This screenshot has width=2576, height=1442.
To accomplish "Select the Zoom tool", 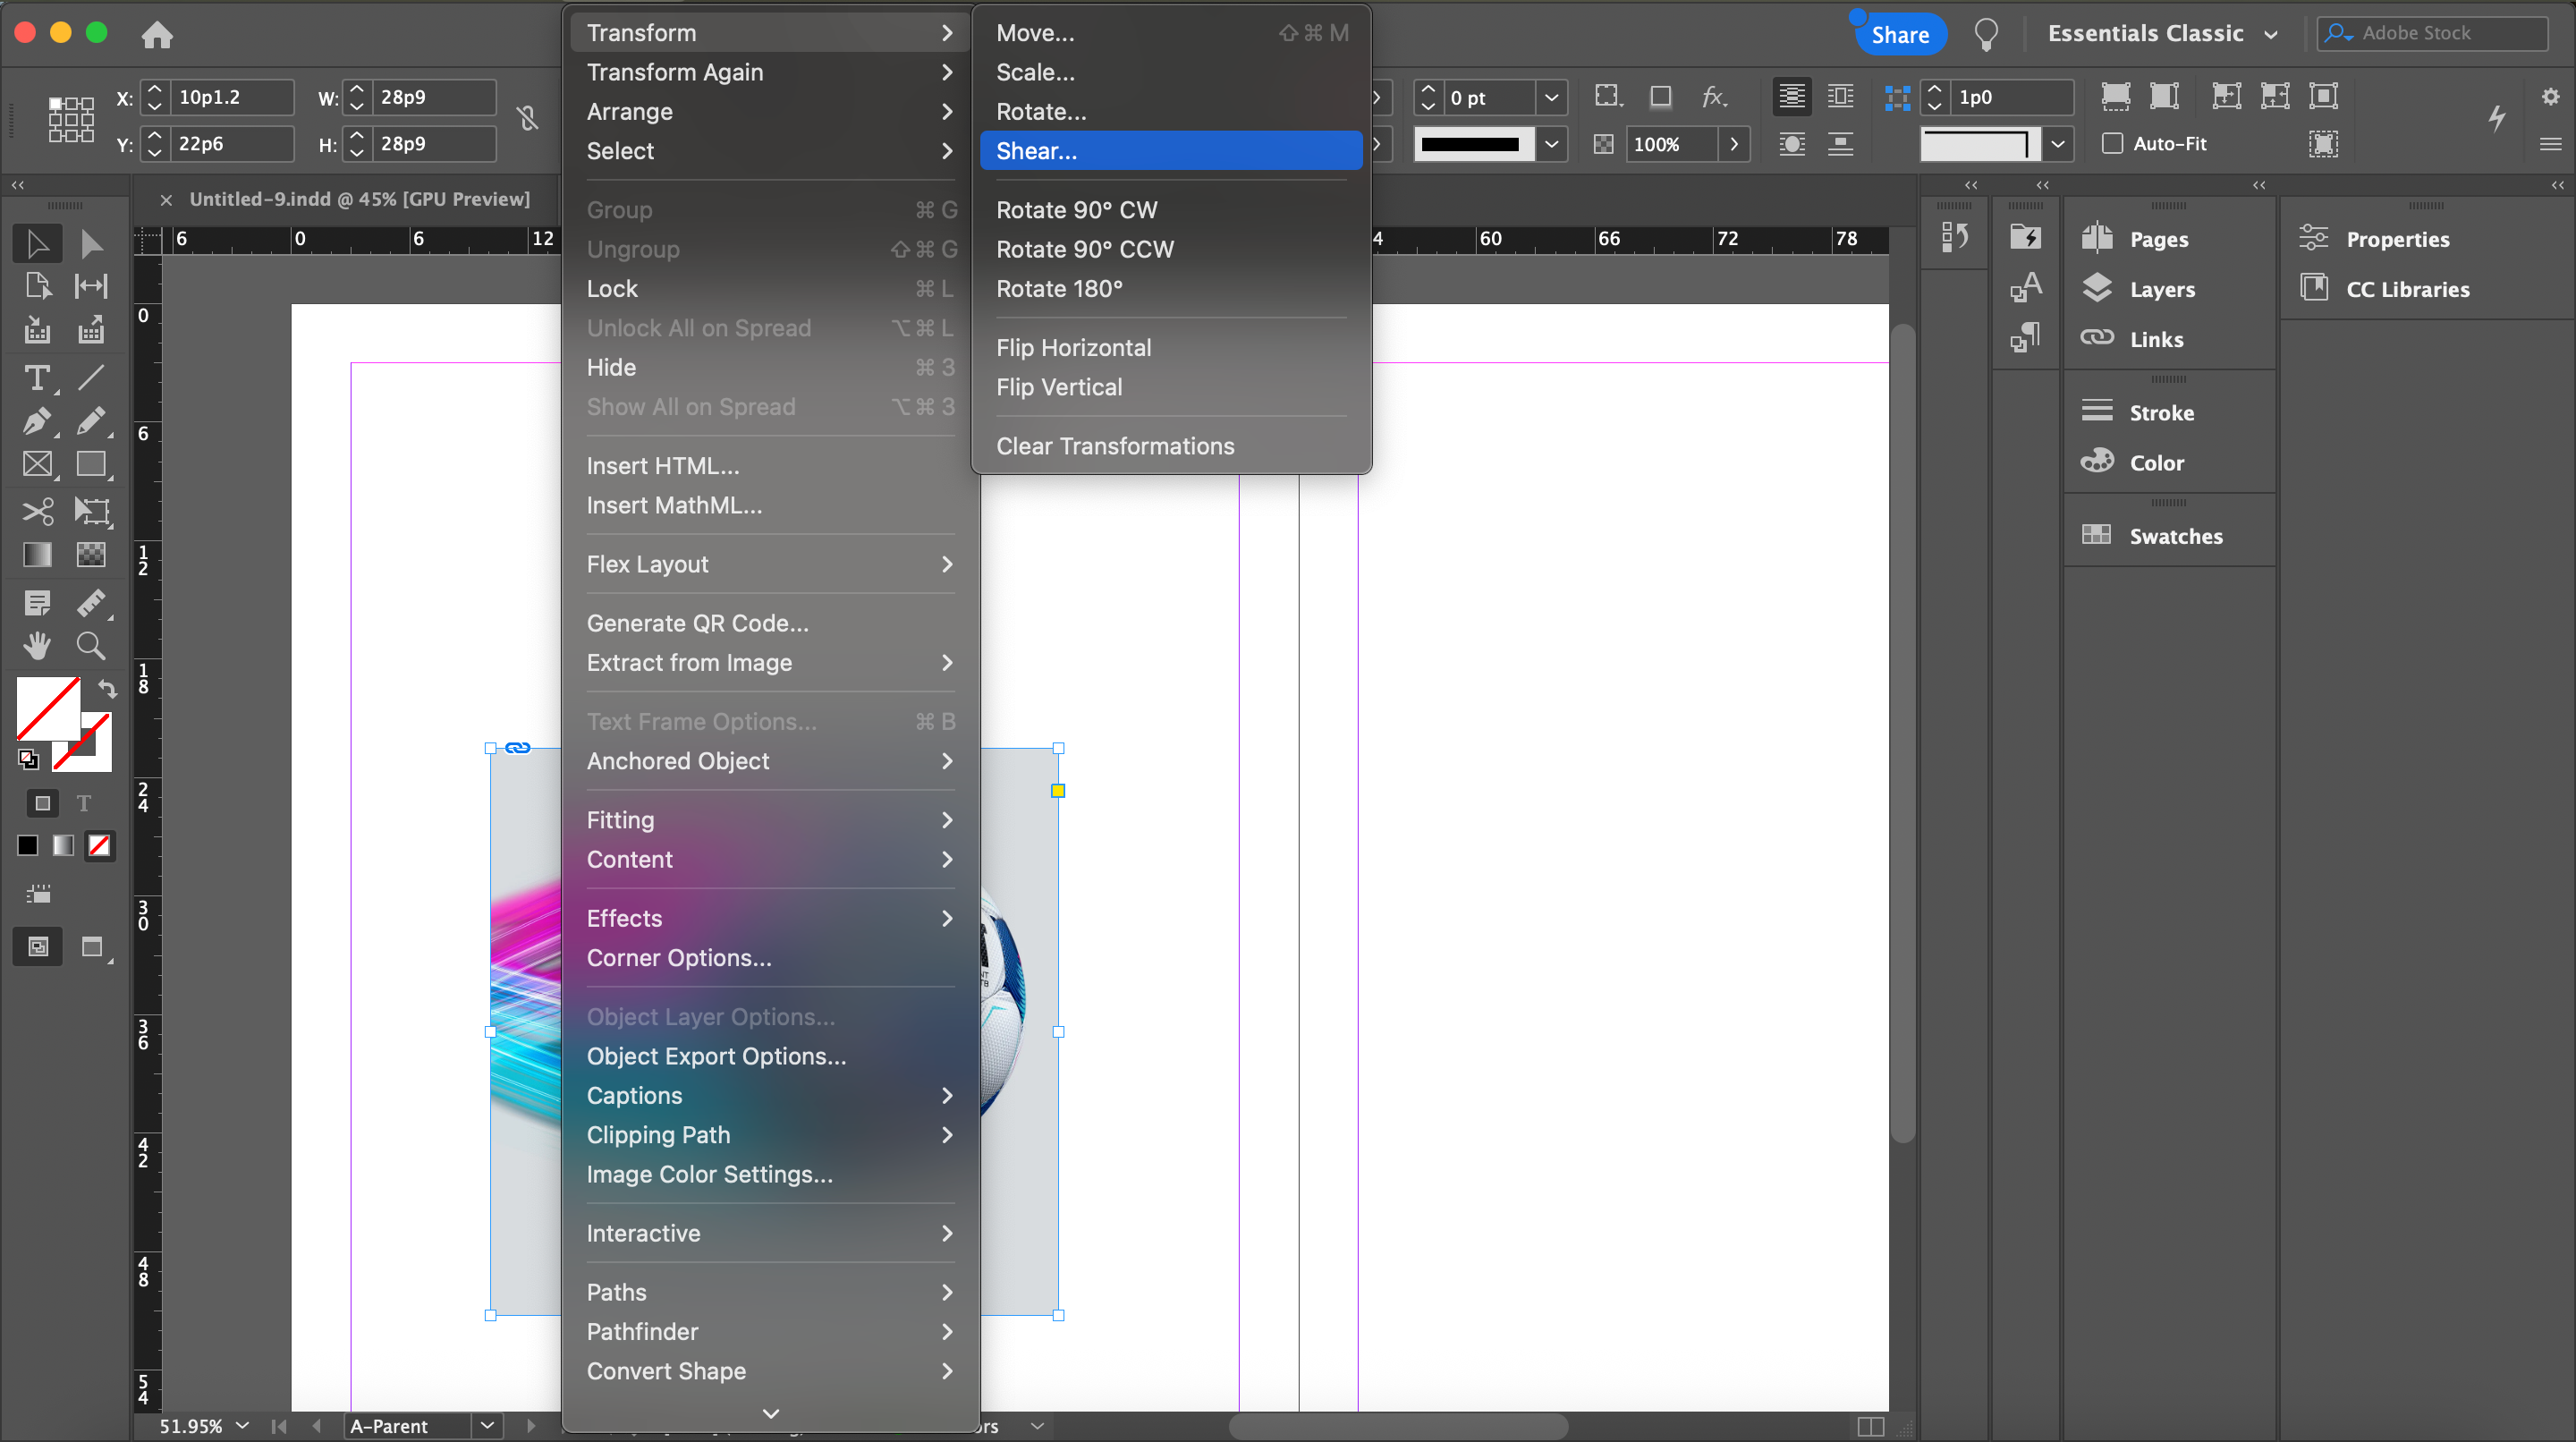I will click(x=91, y=646).
